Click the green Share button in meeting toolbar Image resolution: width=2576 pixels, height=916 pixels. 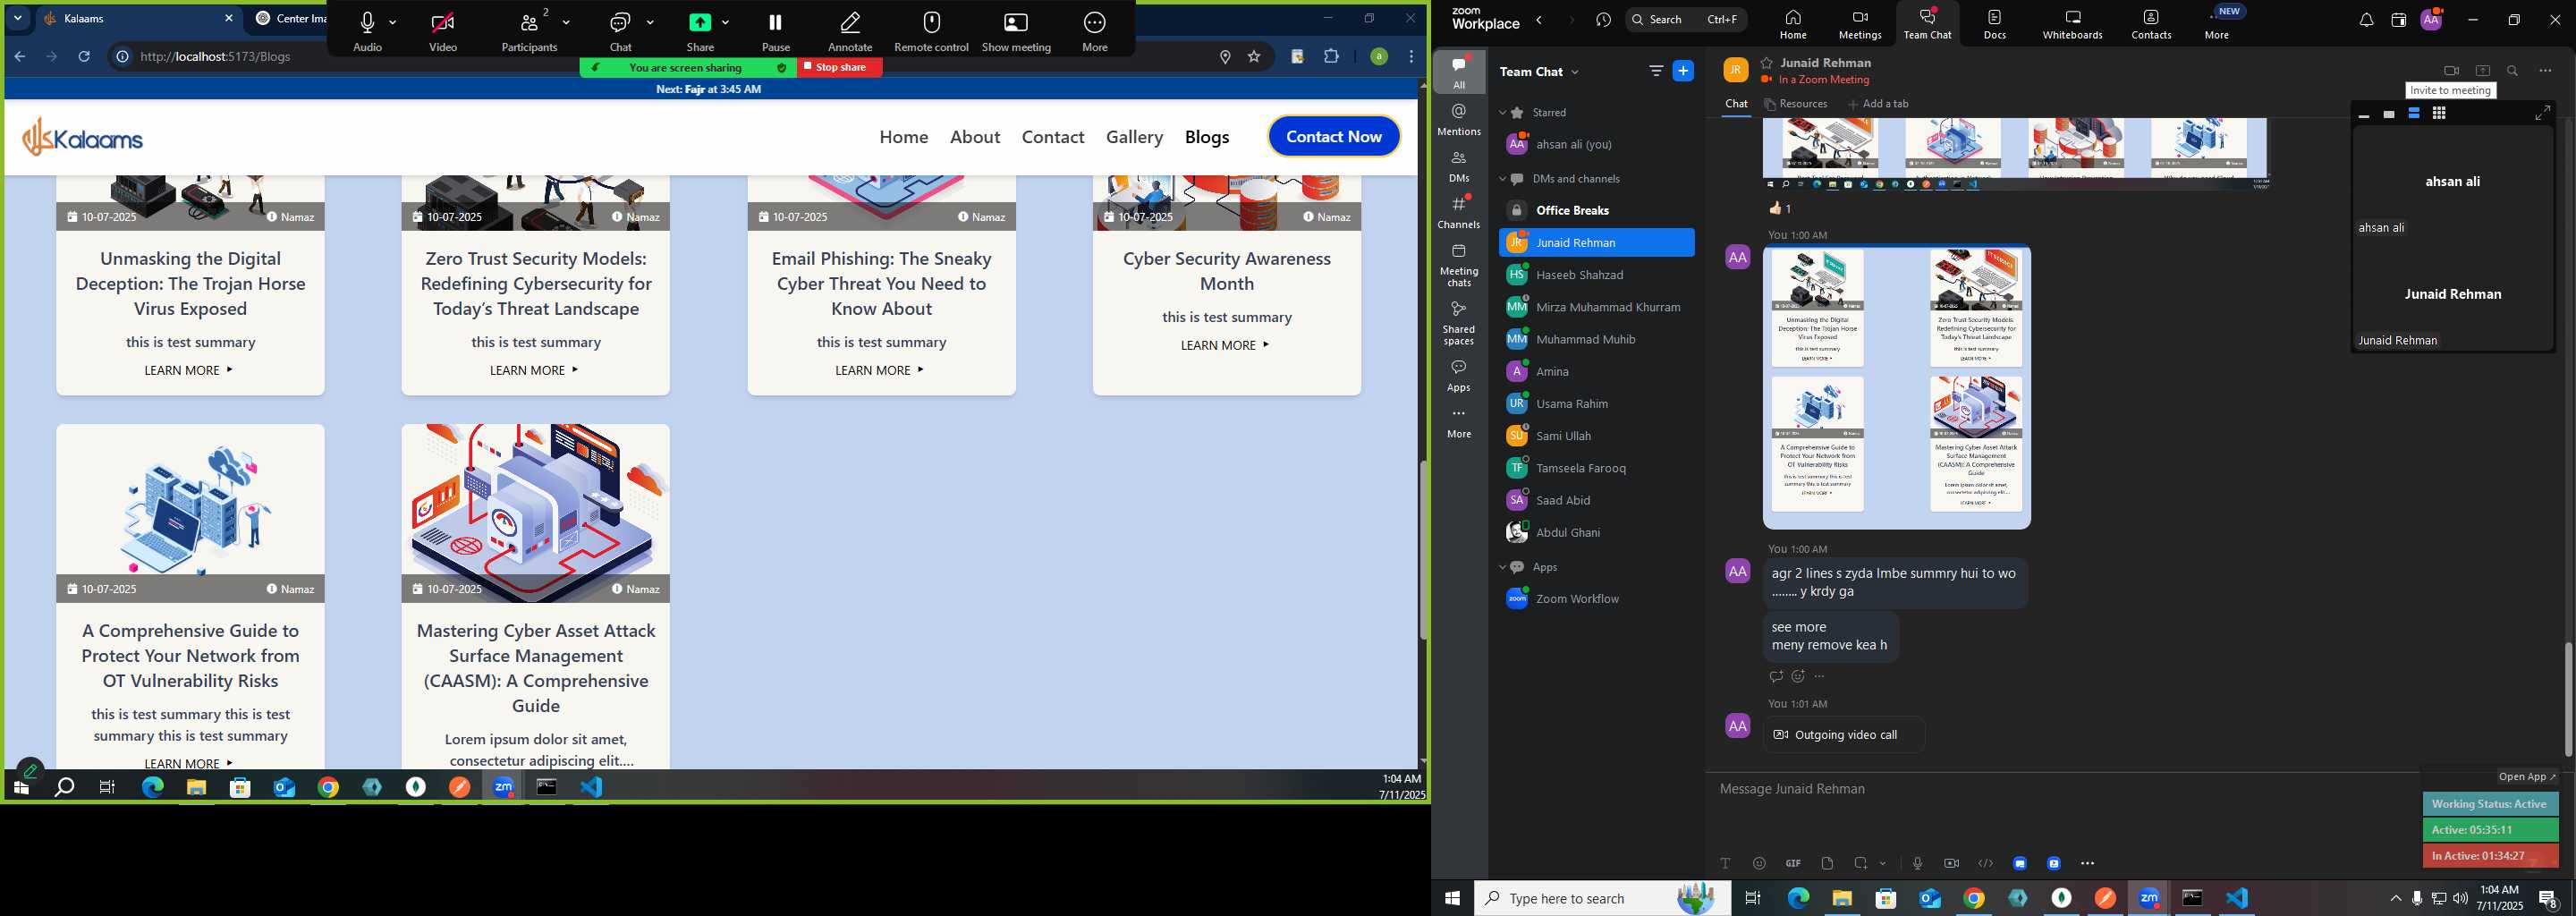700,31
